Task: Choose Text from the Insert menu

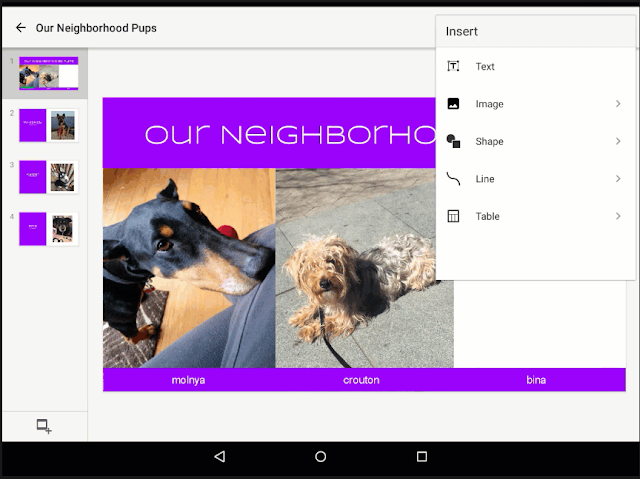Action: coord(485,67)
